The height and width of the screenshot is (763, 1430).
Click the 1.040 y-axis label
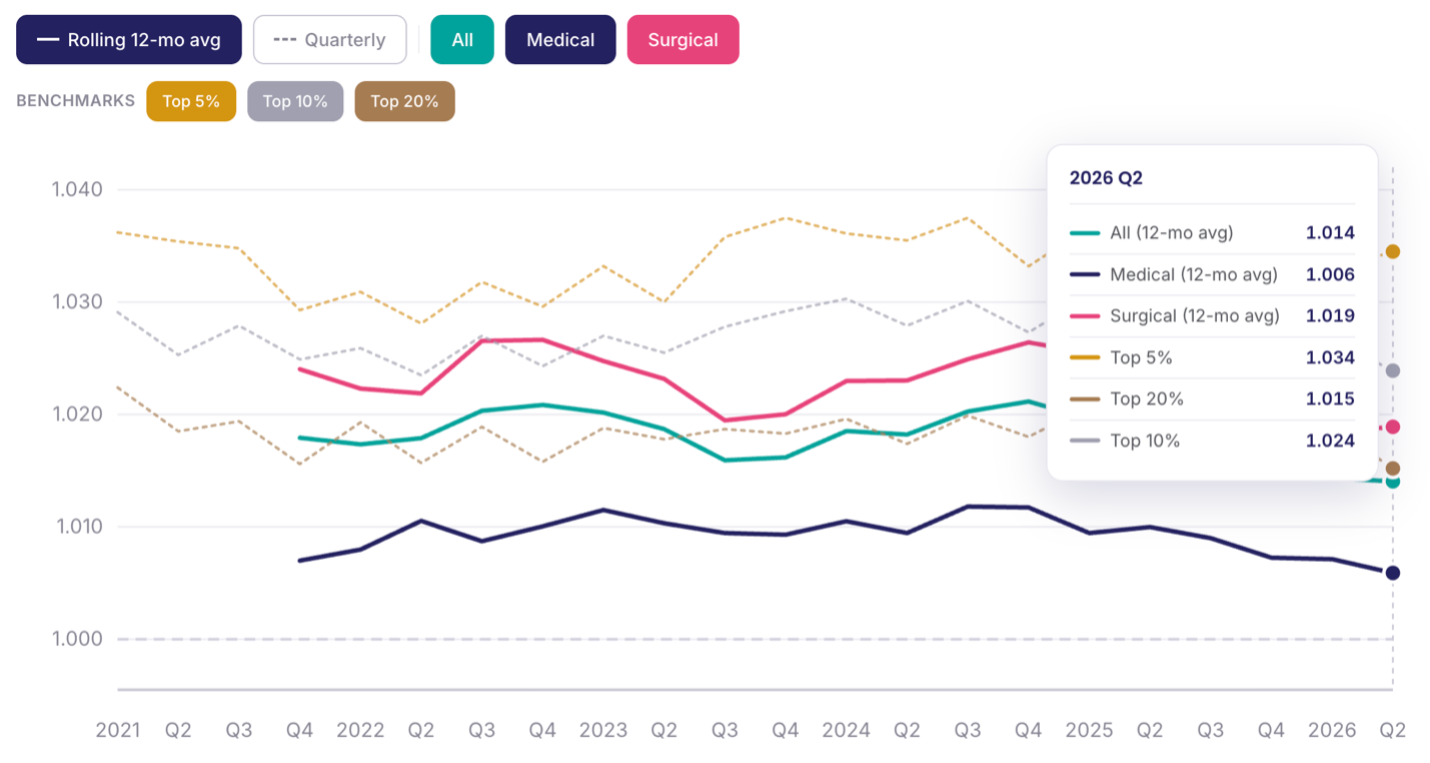tap(77, 190)
